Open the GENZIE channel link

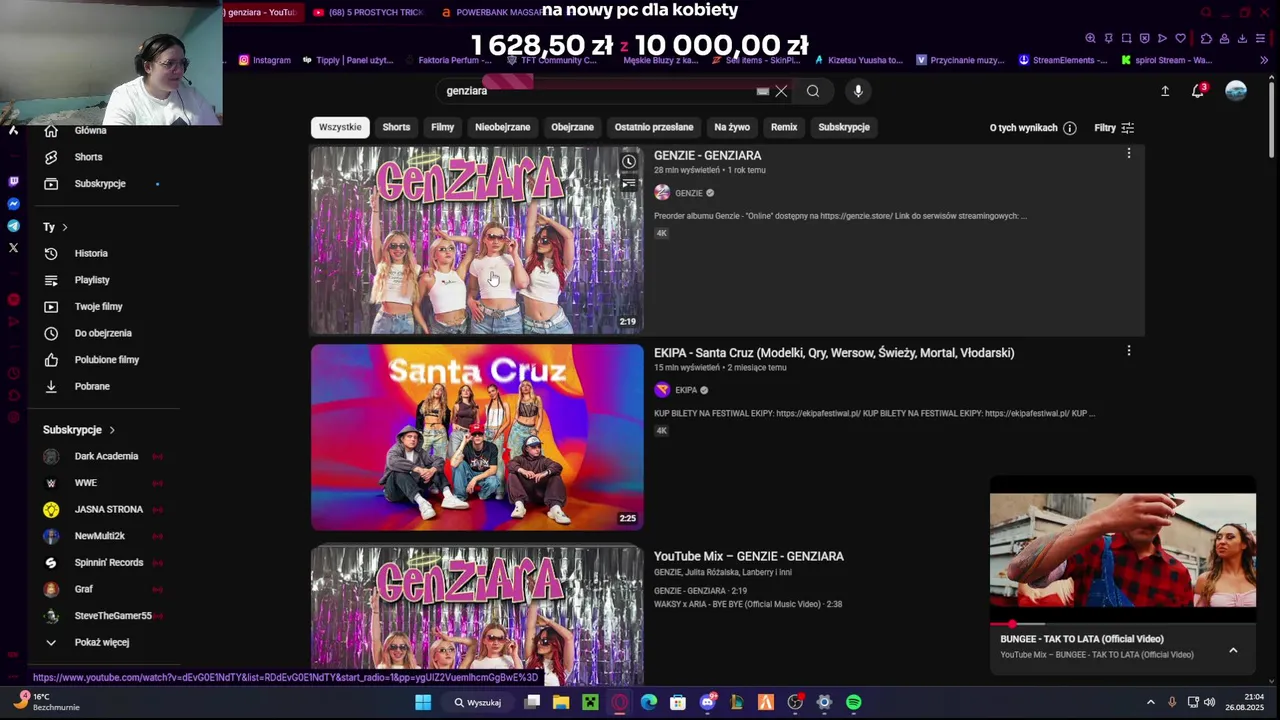click(688, 193)
